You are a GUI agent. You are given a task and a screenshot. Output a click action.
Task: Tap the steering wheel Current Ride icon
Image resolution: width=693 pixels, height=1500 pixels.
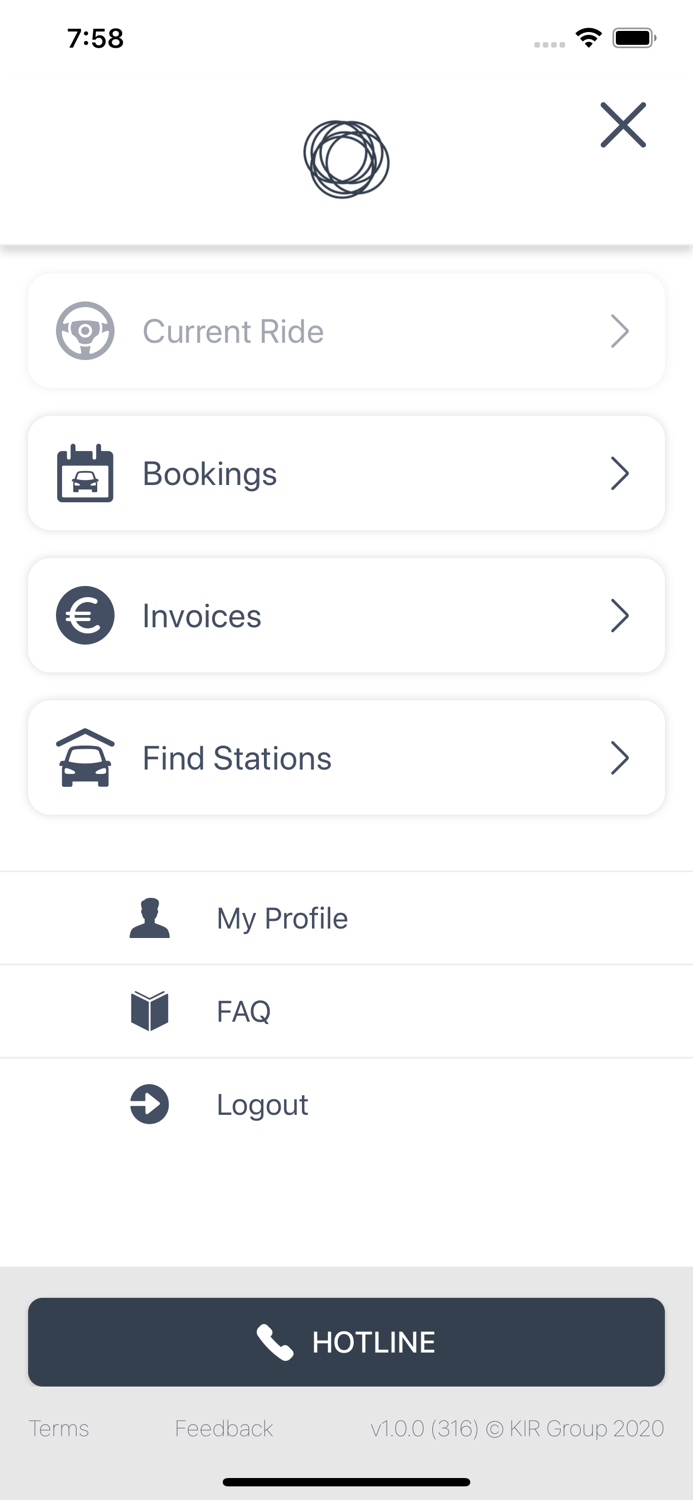click(x=85, y=331)
